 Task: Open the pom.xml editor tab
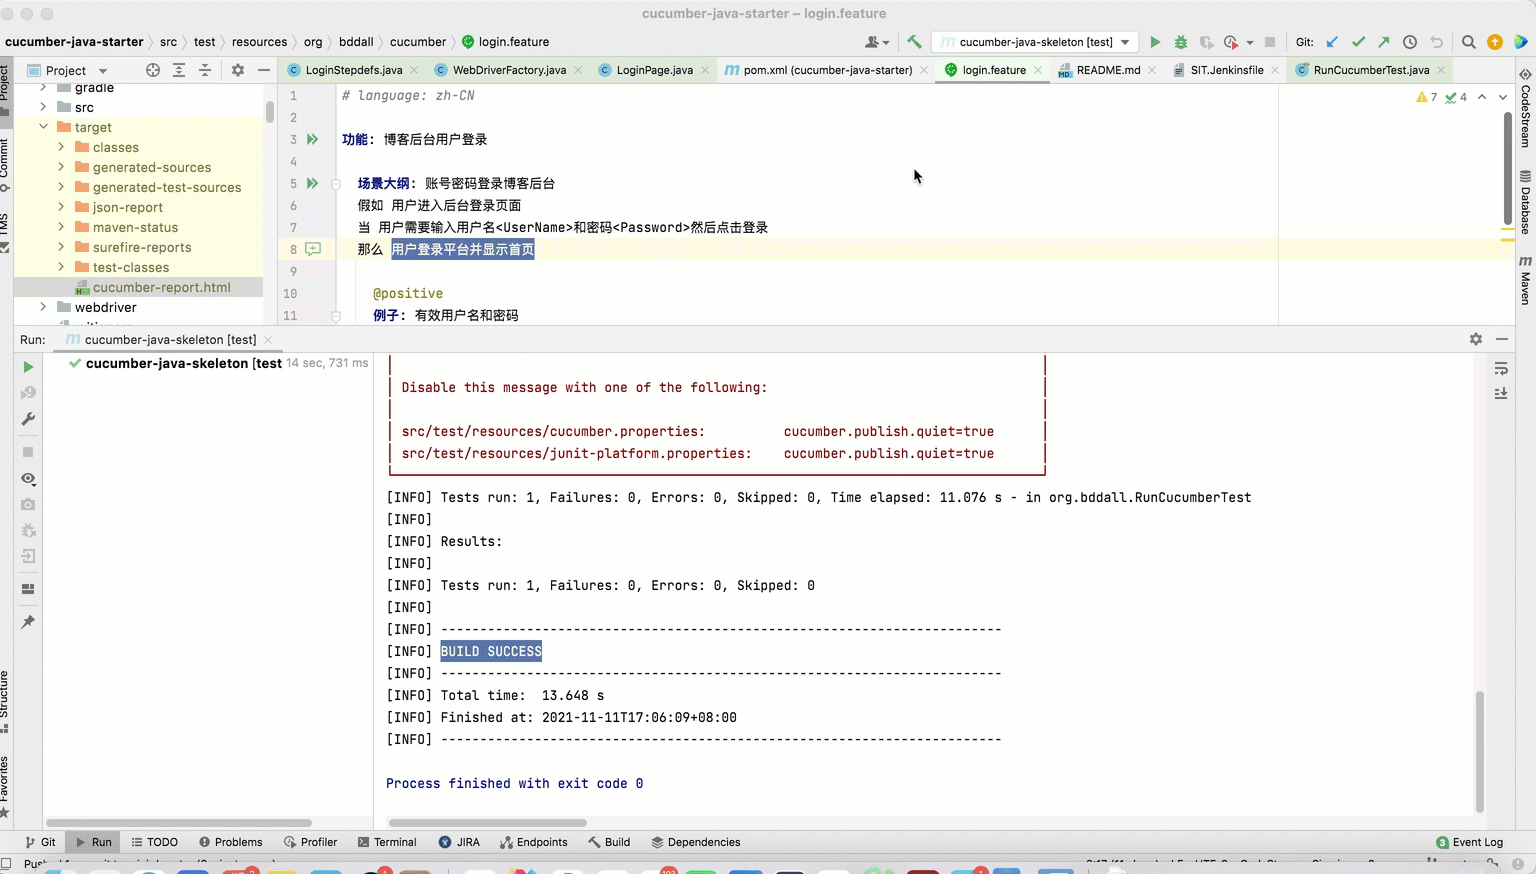click(827, 70)
